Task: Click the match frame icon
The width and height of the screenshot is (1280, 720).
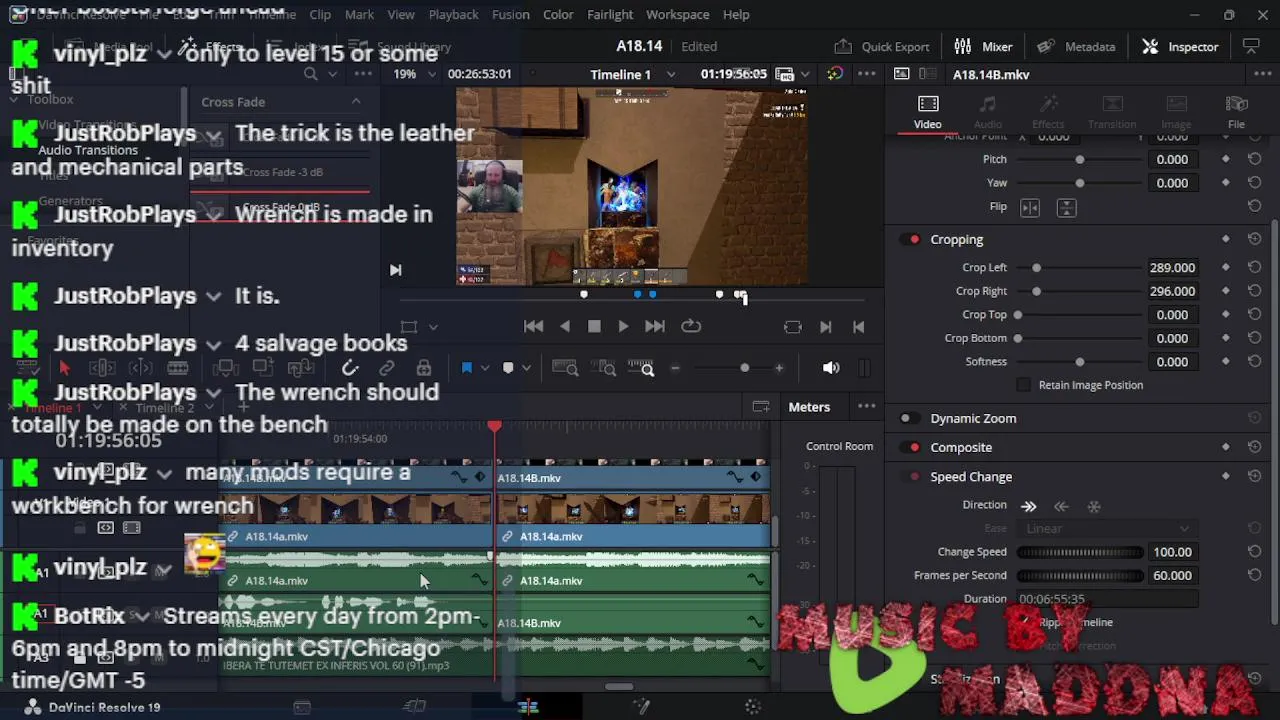Action: (793, 327)
